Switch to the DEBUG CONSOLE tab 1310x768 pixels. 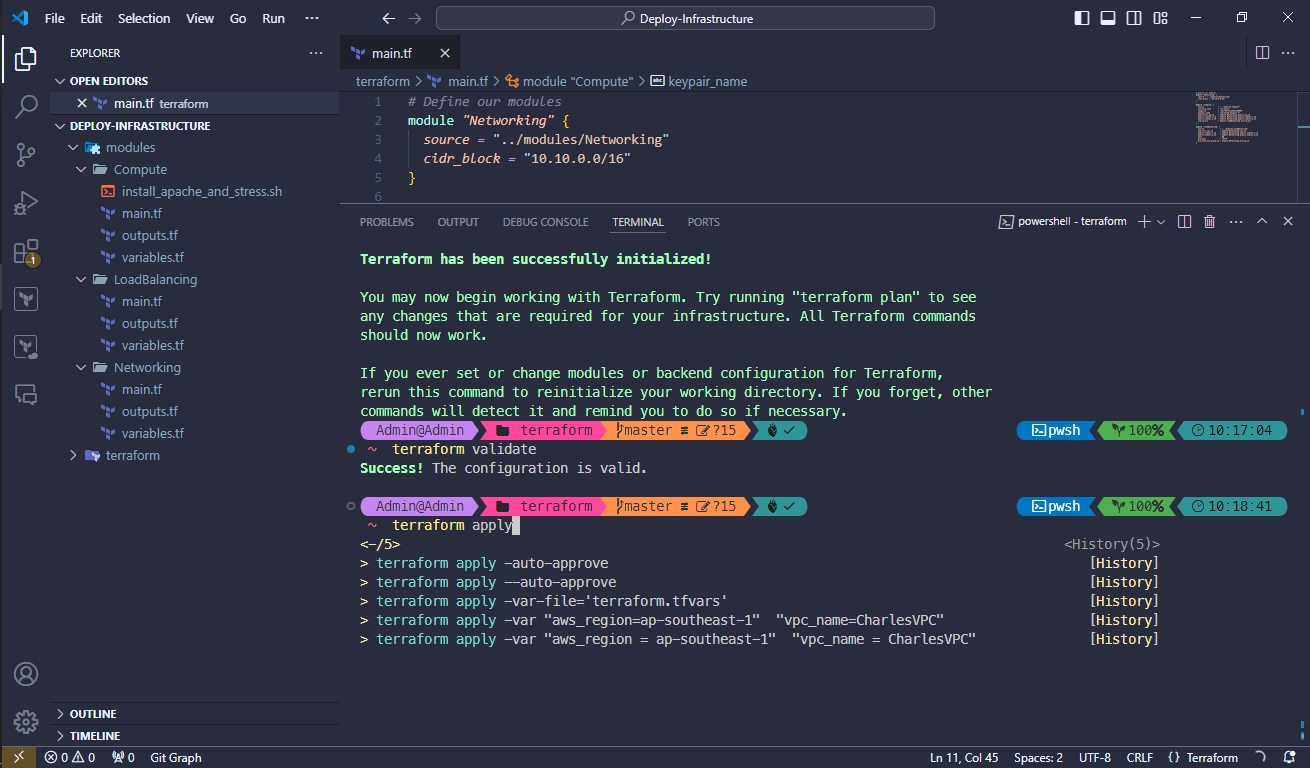tap(545, 222)
